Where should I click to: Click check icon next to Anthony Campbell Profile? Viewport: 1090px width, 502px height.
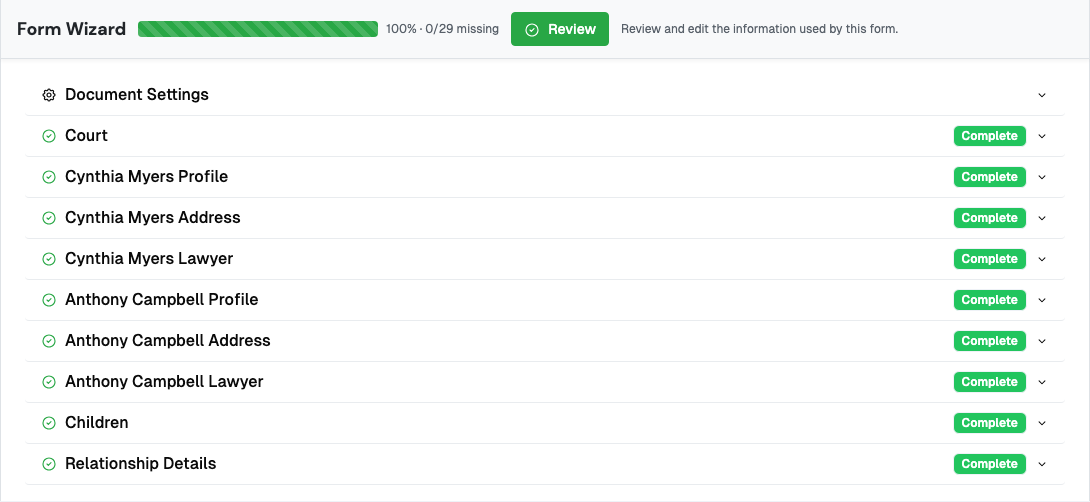click(49, 300)
